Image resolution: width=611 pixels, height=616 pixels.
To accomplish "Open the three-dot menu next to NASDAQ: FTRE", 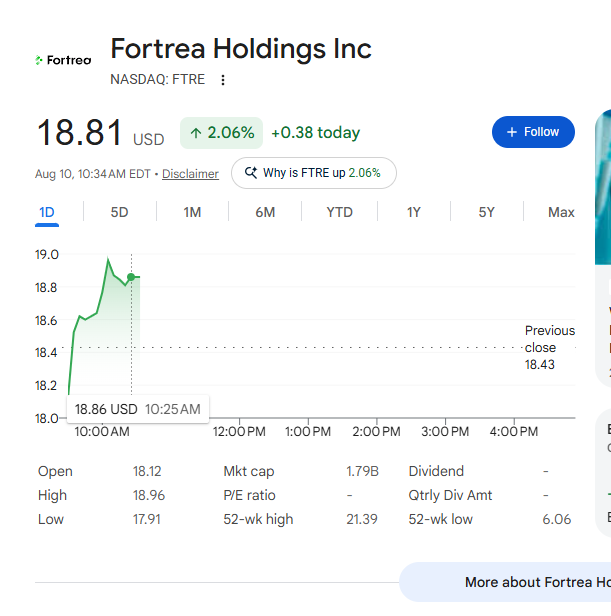I will (223, 80).
